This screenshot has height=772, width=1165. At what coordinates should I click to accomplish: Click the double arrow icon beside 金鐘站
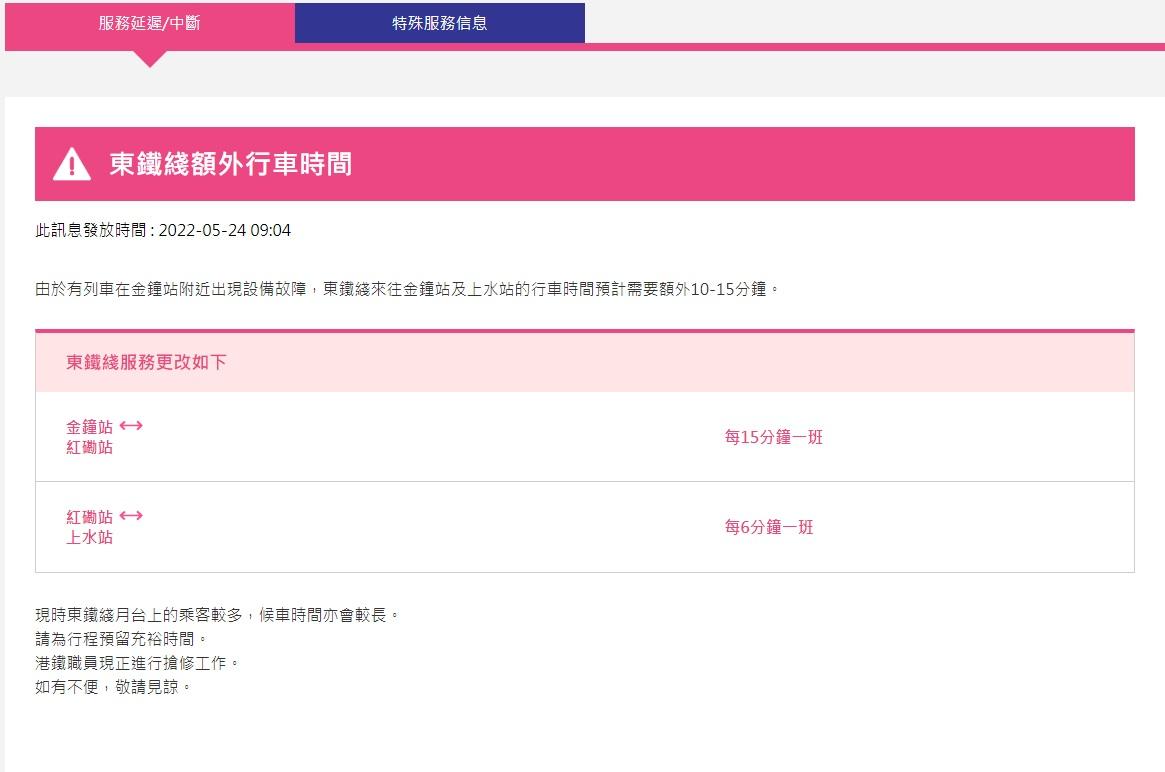[131, 426]
